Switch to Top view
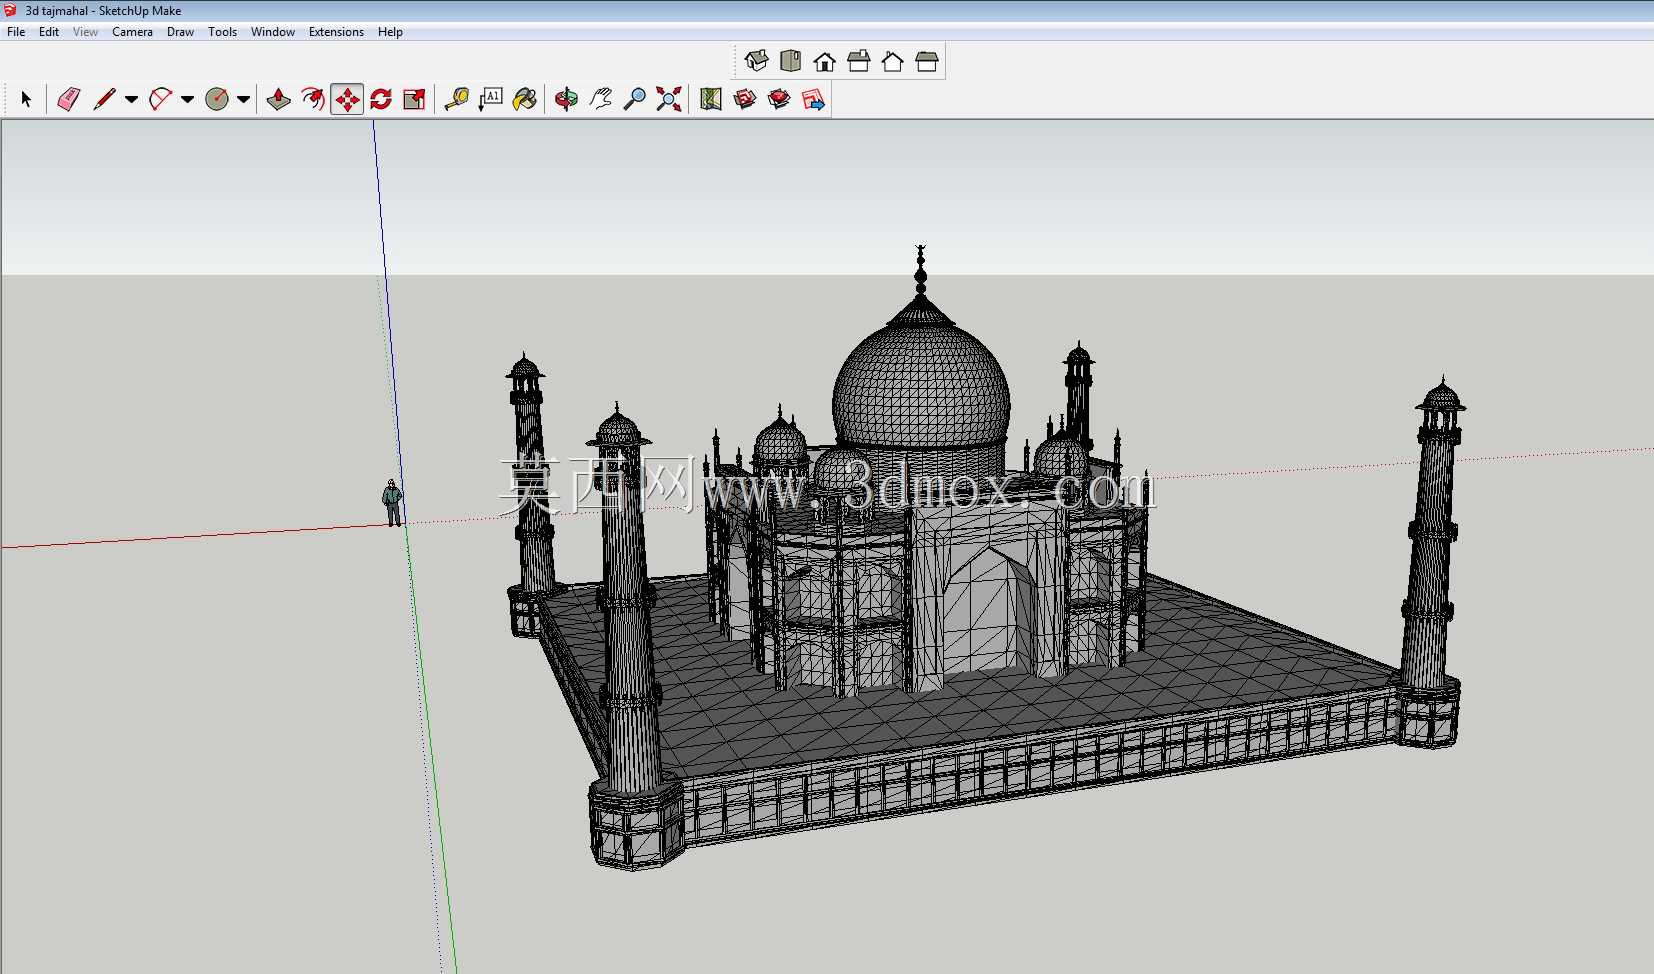Screen dimensions: 1654x974 point(791,62)
